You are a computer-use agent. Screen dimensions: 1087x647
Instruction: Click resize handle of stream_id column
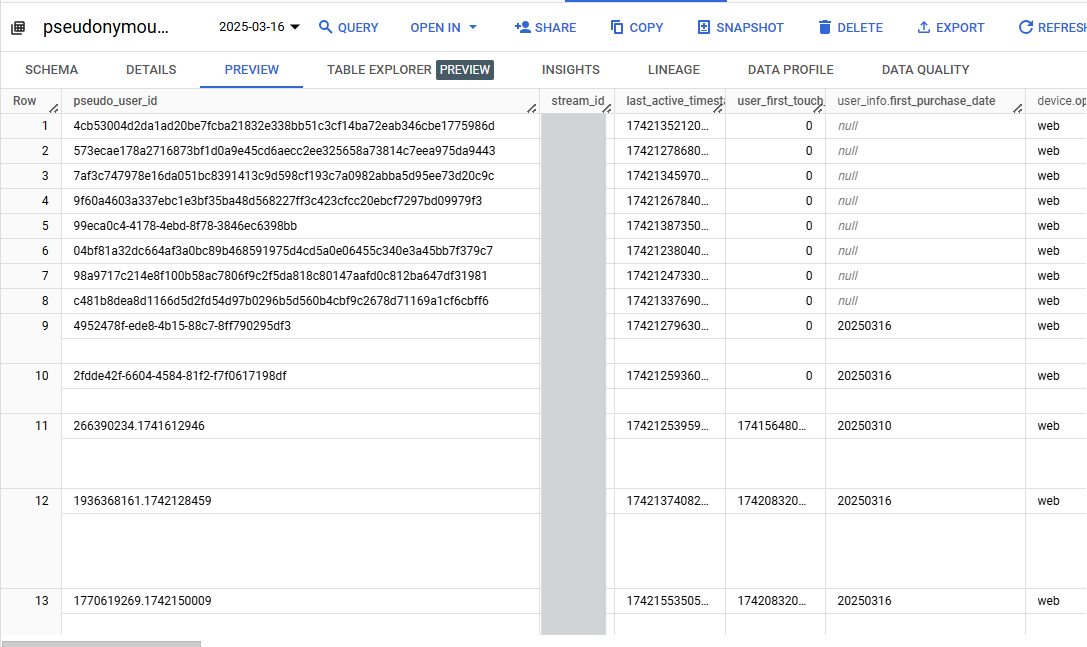607,108
